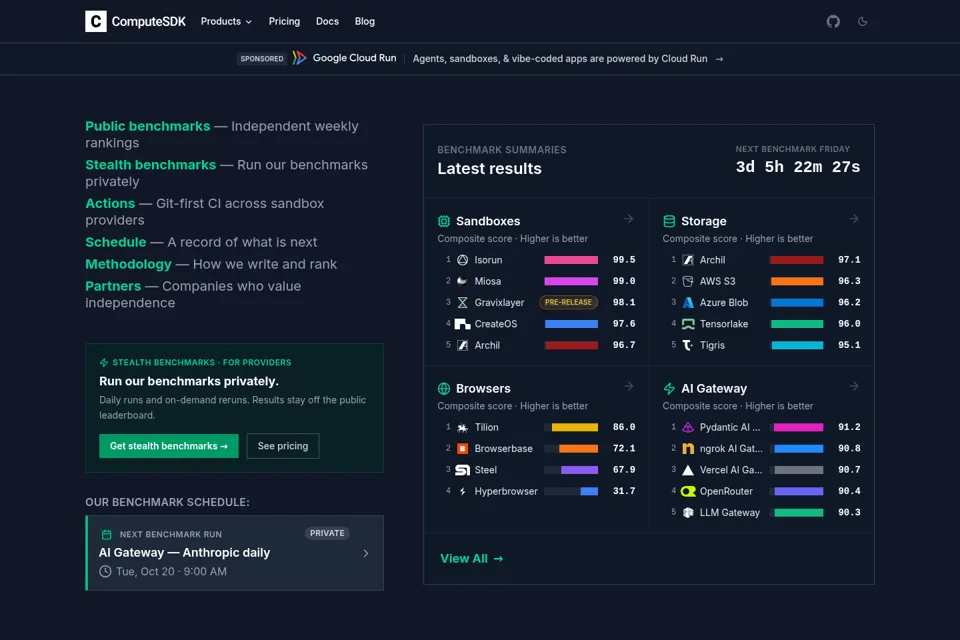Click the clock icon beside Tue, Oct 20
This screenshot has height=640, width=960.
click(105, 571)
